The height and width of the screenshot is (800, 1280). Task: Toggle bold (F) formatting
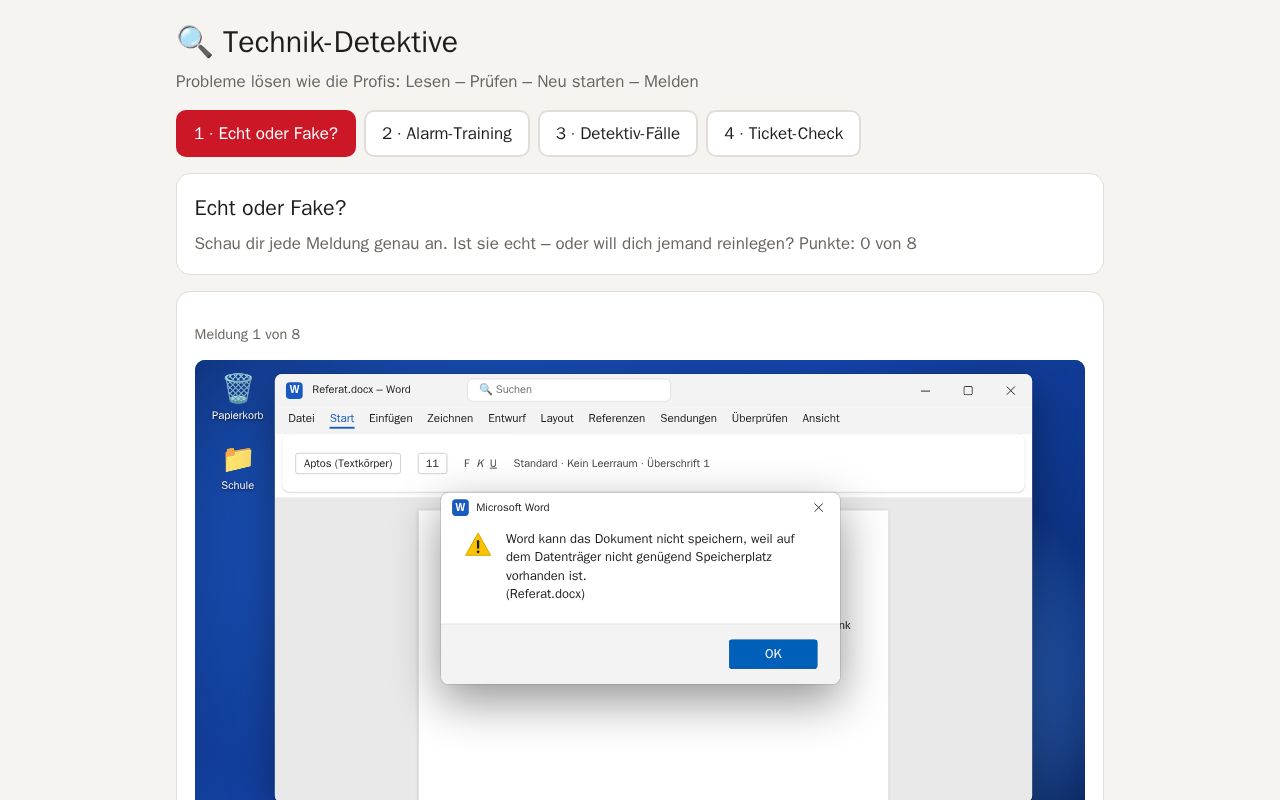tap(467, 464)
